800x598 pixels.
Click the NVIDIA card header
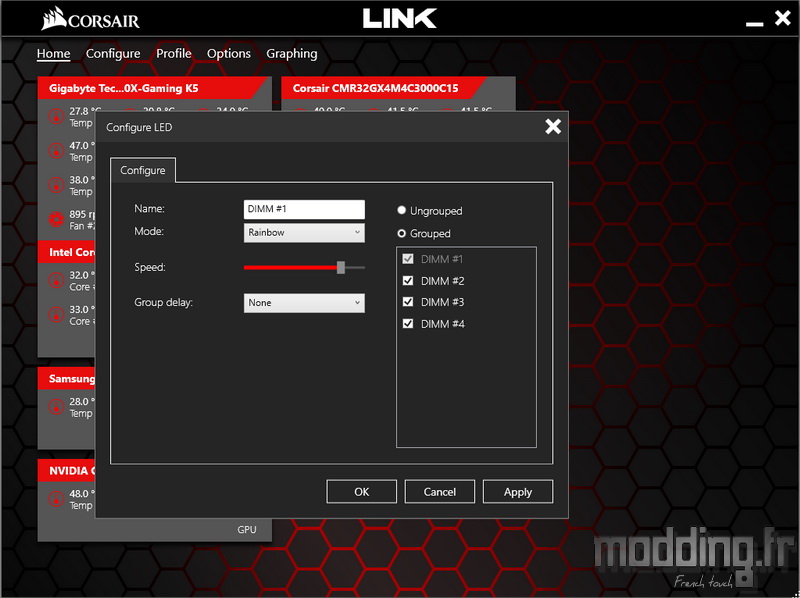(x=66, y=470)
